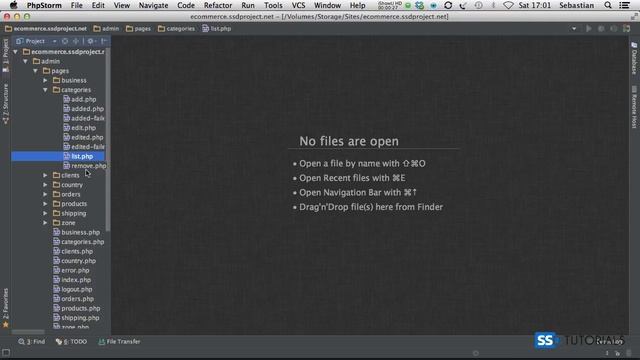Collapse the admin folder arrow
This screenshot has height=360, width=640.
pos(25,61)
